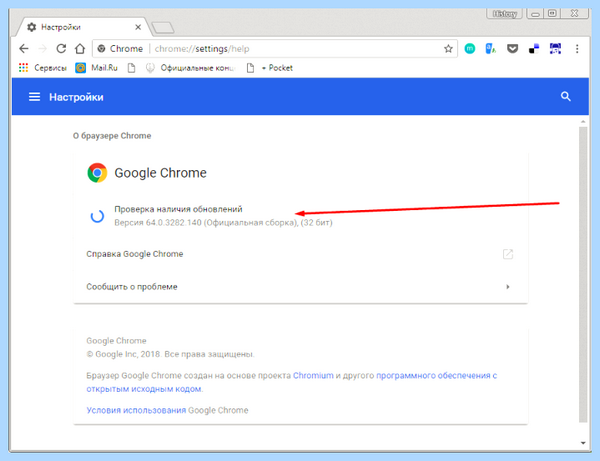The height and width of the screenshot is (461, 600).
Task: Minimize the Chrome window
Action: 535,14
